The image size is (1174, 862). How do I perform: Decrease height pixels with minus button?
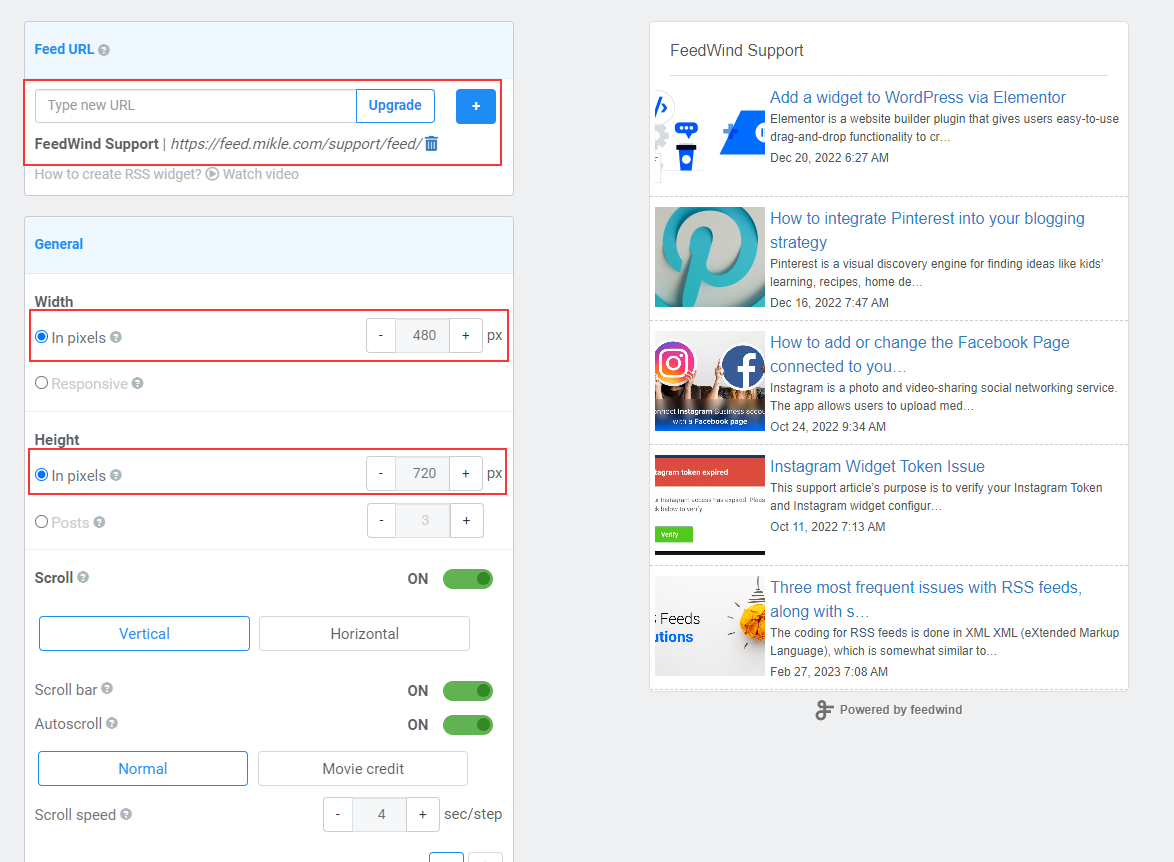381,473
